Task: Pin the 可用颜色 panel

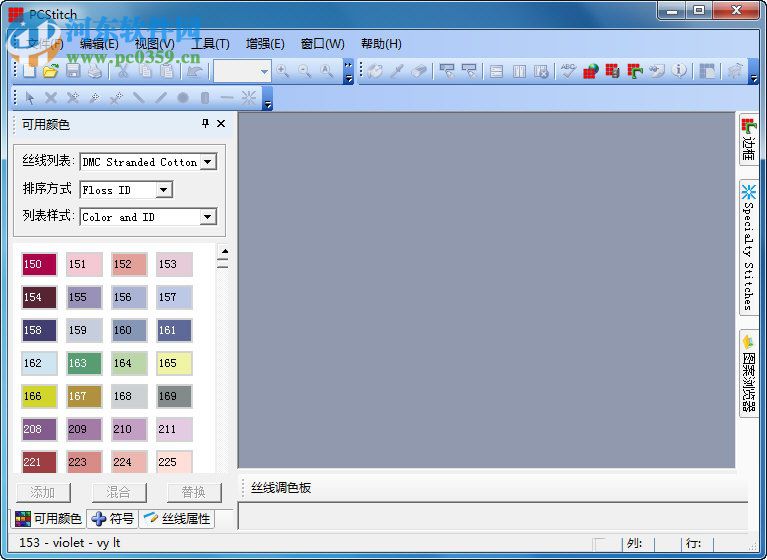Action: [205, 124]
